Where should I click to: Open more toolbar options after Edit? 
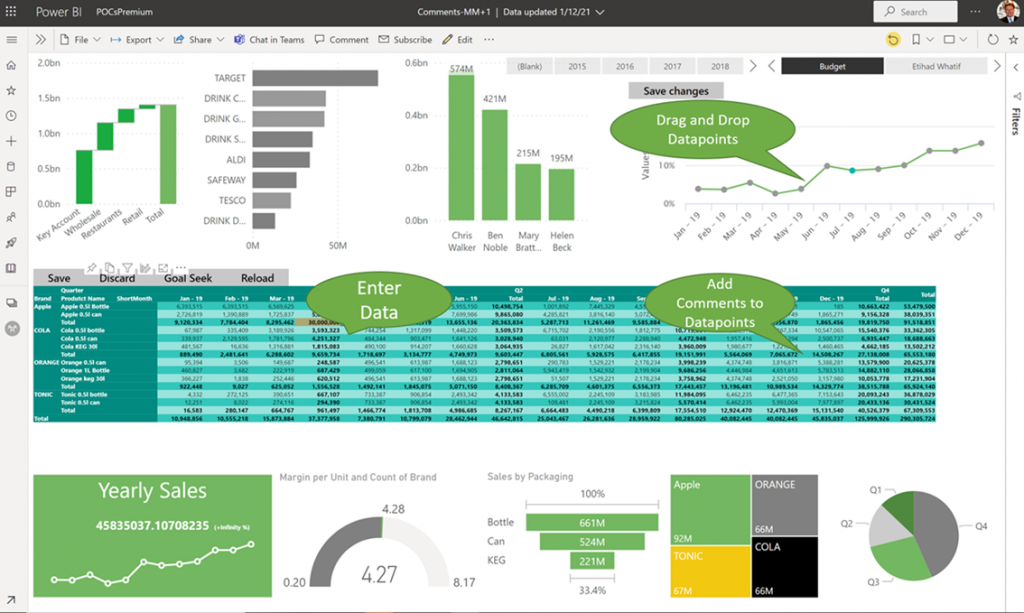pyautogui.click(x=488, y=40)
